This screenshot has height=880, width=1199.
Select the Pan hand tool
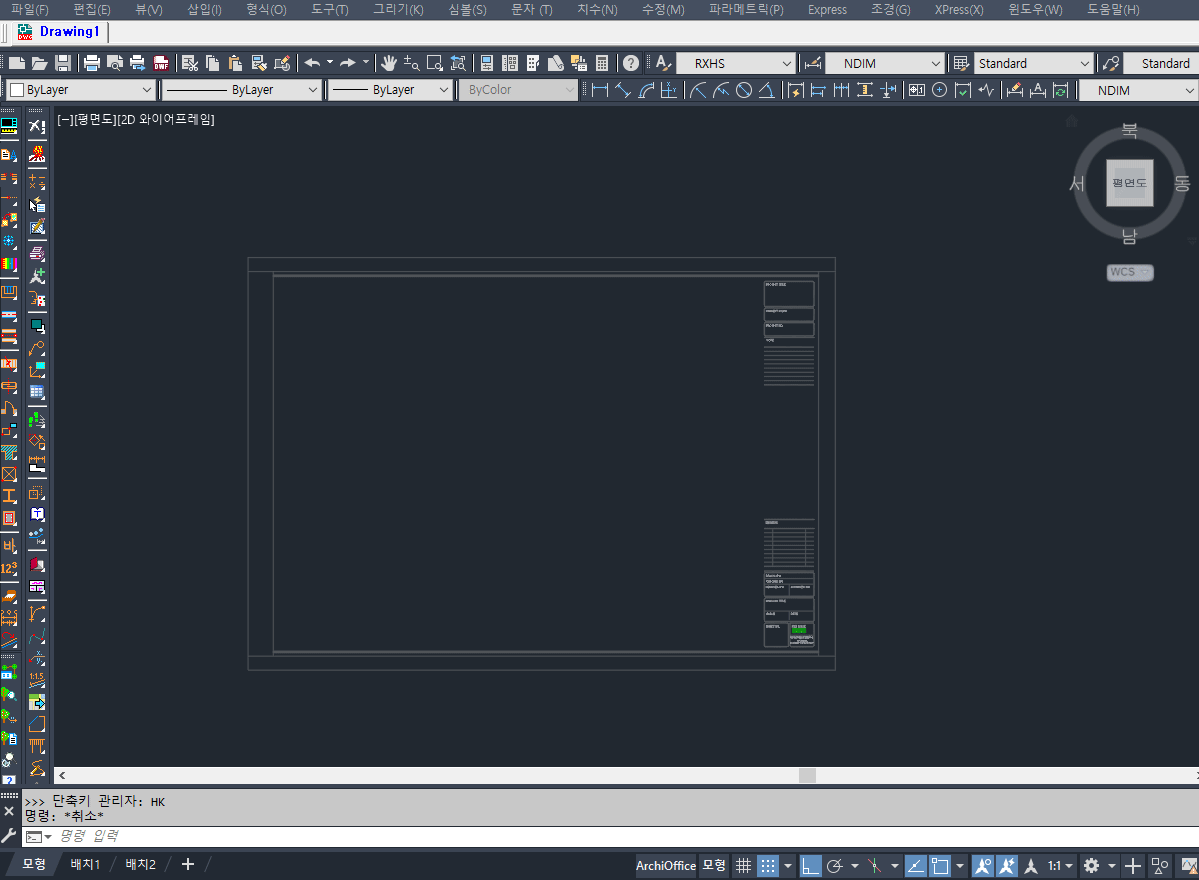(x=389, y=63)
